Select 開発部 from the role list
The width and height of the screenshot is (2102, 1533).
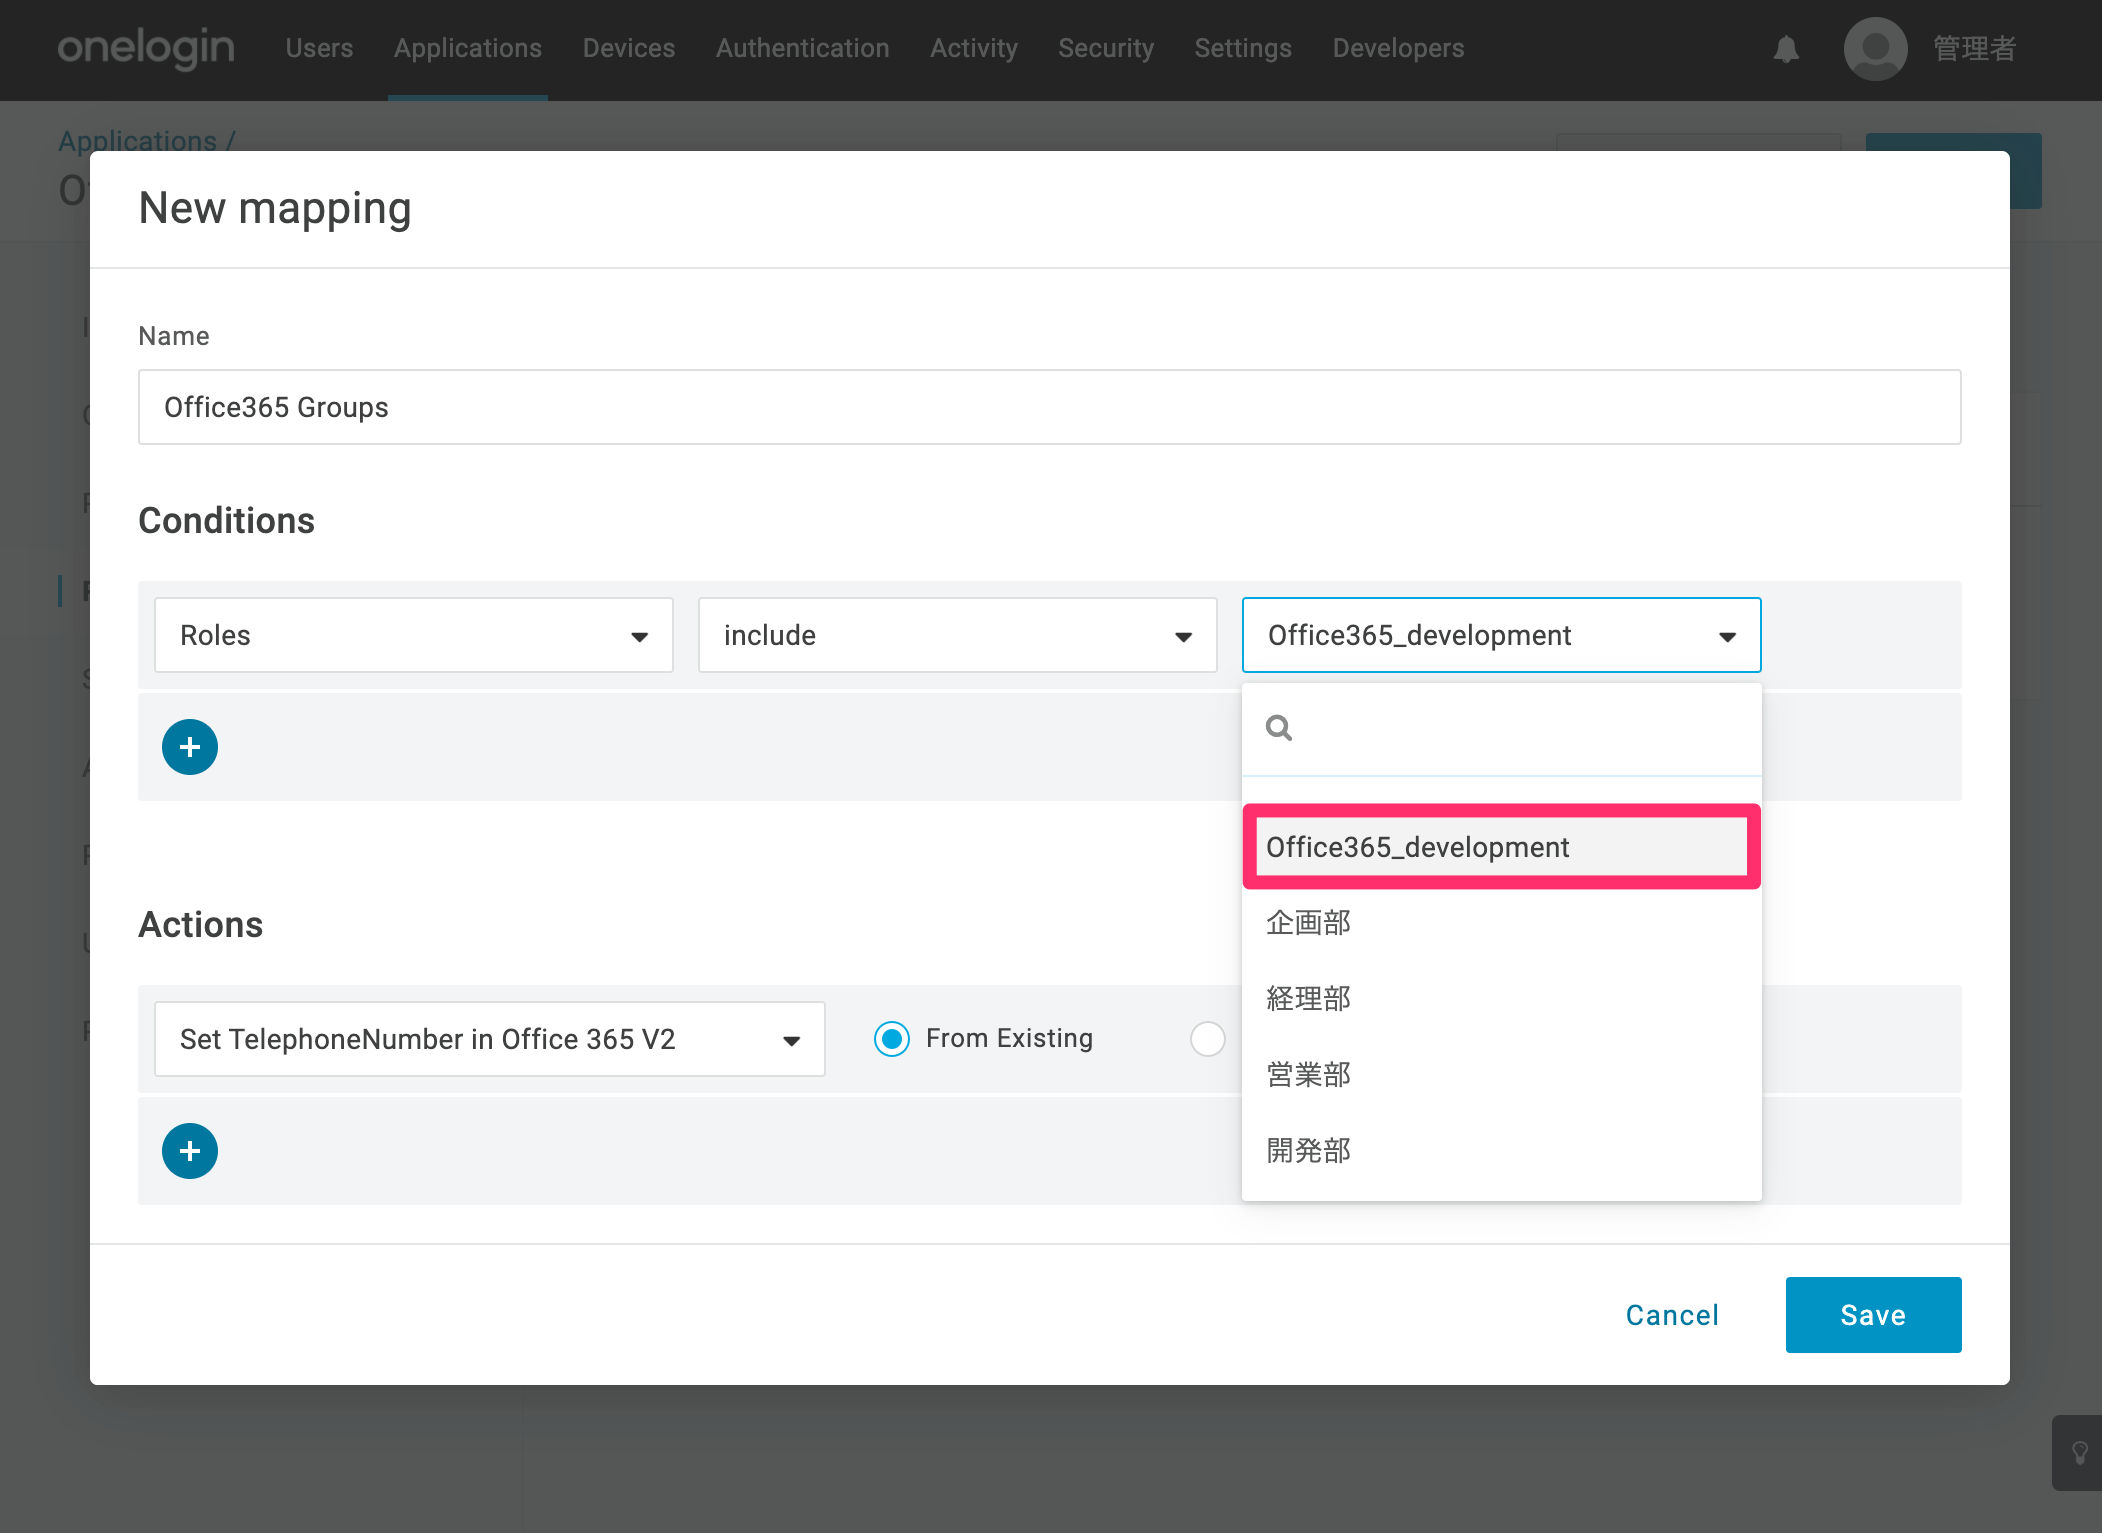[1502, 1151]
